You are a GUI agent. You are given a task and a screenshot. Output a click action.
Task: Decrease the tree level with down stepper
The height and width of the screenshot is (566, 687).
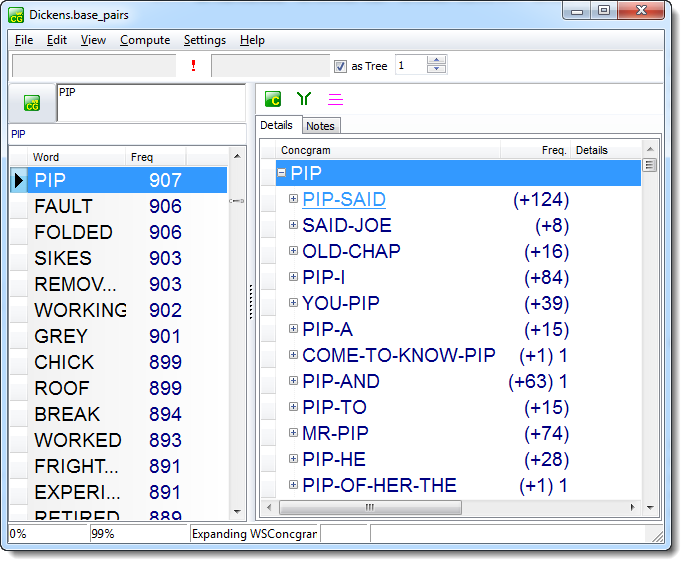pyautogui.click(x=436, y=70)
